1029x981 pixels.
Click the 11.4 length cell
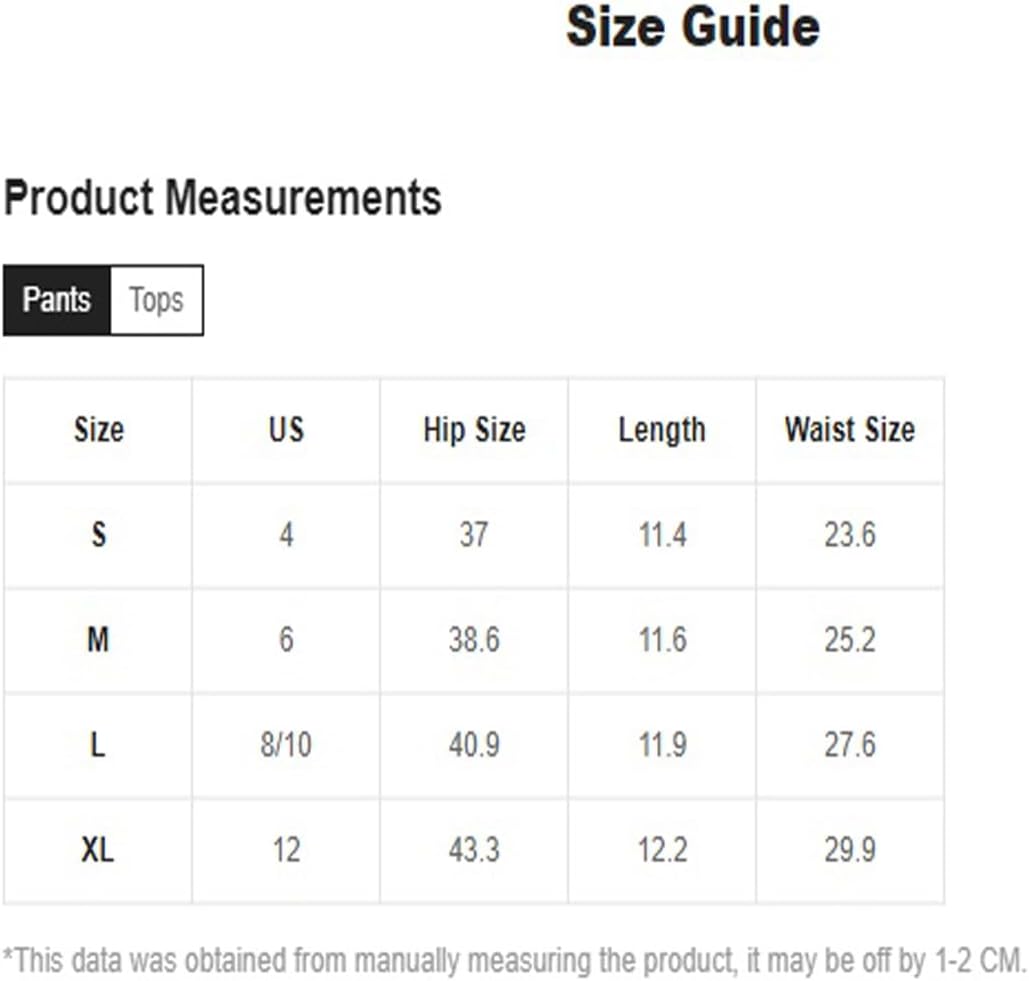(x=663, y=535)
